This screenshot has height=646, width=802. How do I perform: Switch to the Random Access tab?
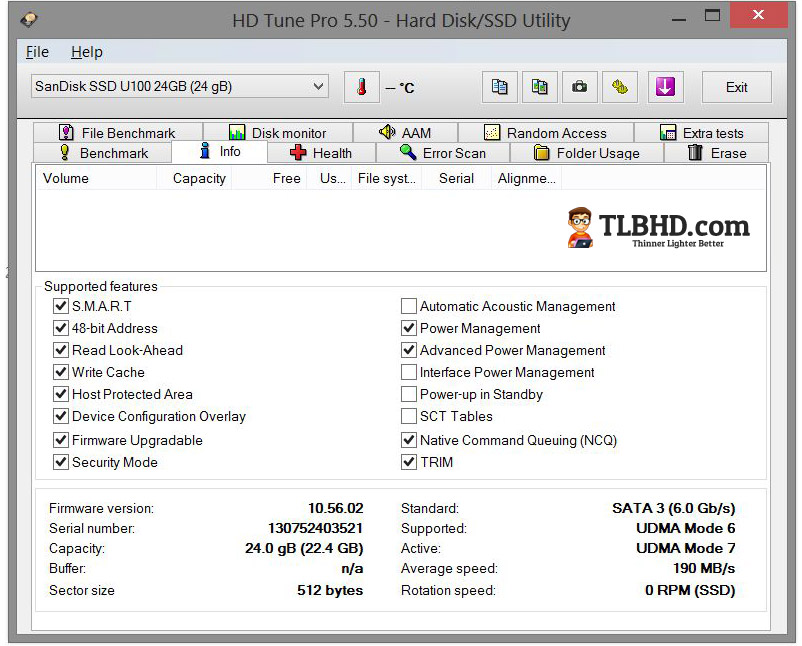coord(546,133)
